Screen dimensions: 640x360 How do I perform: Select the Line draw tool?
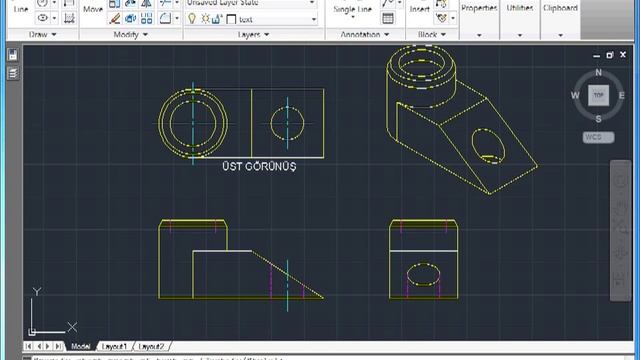point(20,8)
